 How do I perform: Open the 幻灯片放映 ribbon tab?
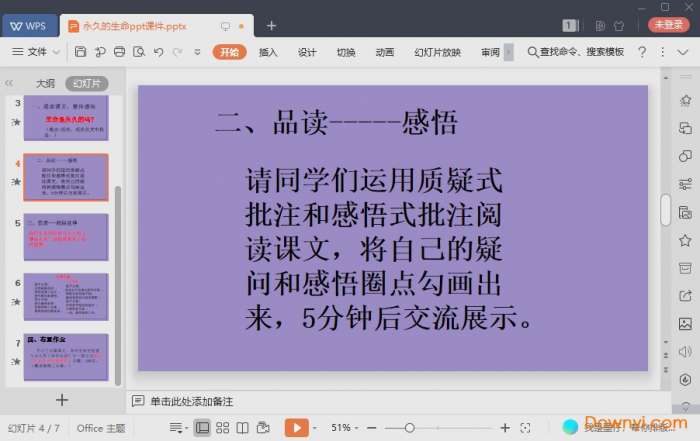tap(437, 52)
